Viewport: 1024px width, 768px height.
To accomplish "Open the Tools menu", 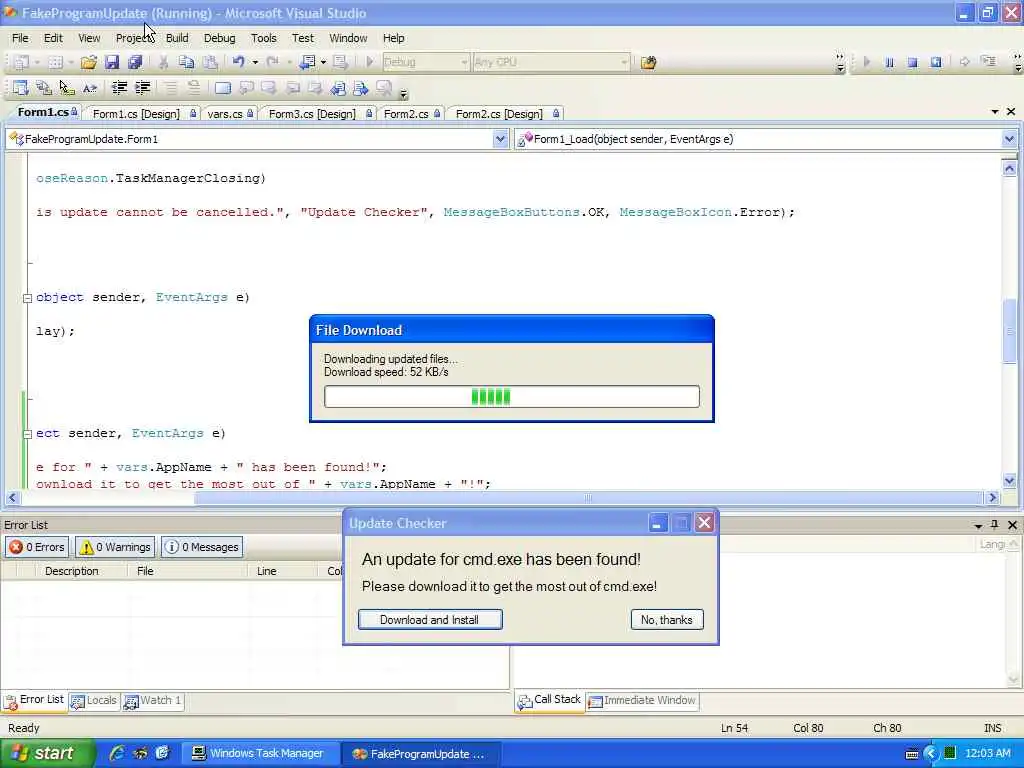I will point(264,38).
